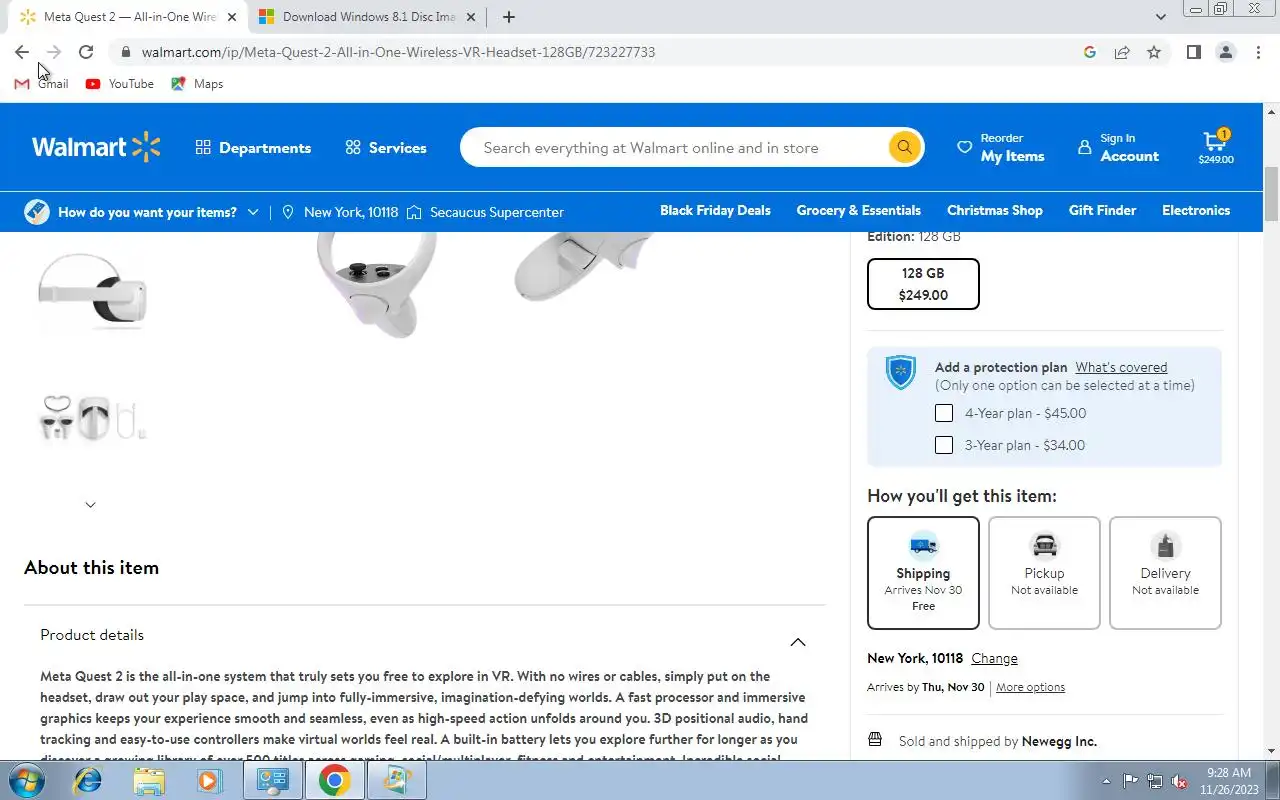Select the accessories bundle thumbnail
This screenshot has height=800, width=1280.
click(x=92, y=418)
